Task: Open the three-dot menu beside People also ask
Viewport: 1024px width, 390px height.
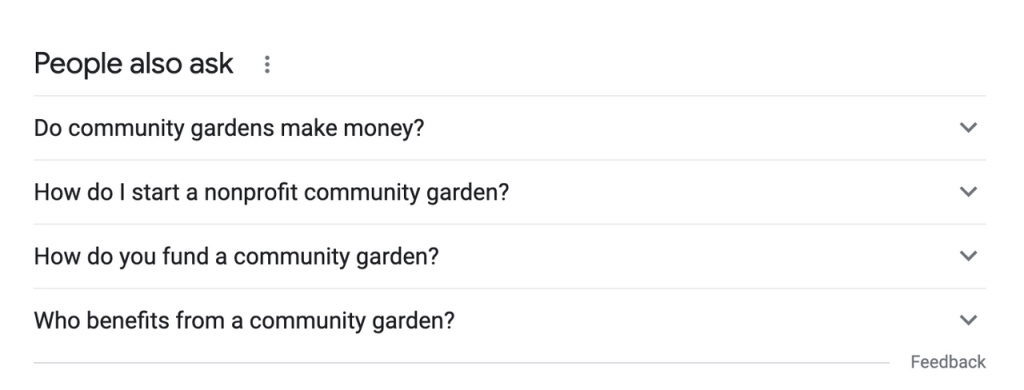Action: click(x=266, y=64)
